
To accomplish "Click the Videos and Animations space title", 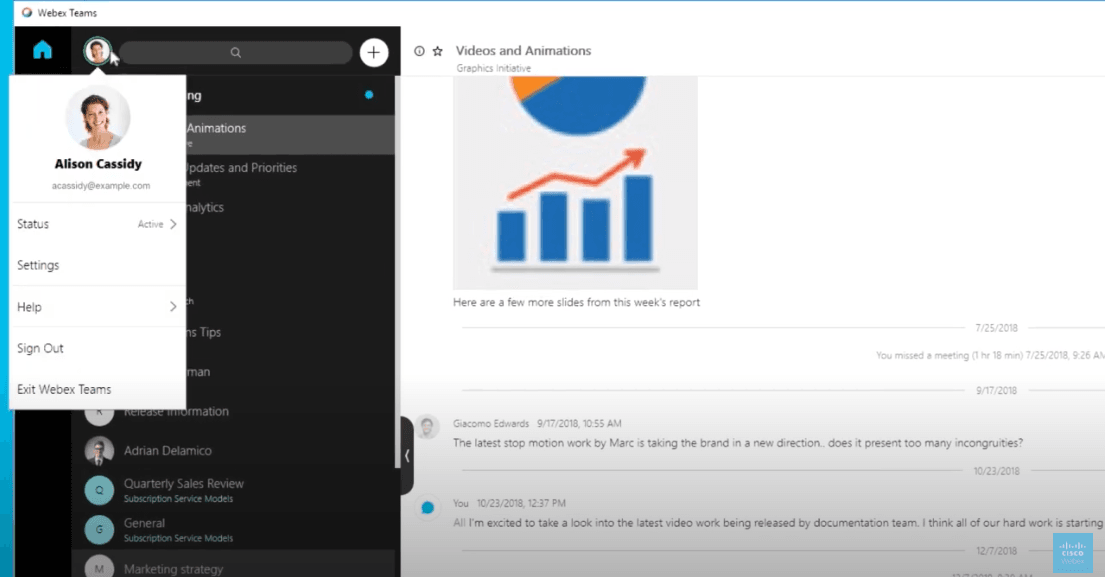I will [523, 51].
